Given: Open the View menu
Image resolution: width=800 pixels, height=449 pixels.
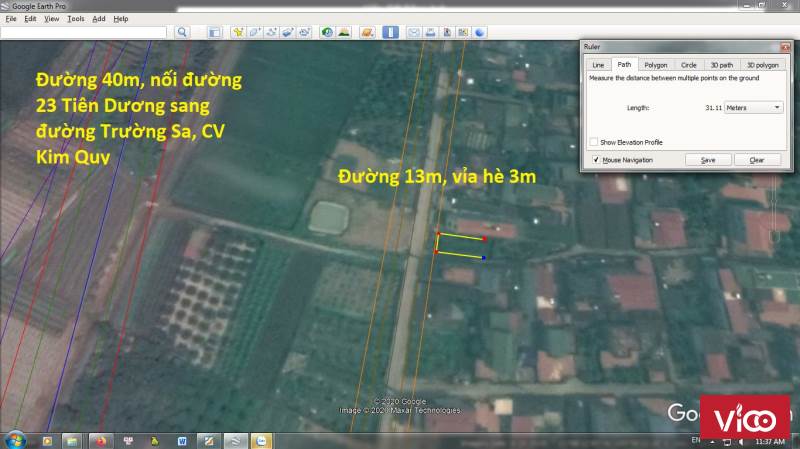Looking at the screenshot, I should pyautogui.click(x=51, y=19).
